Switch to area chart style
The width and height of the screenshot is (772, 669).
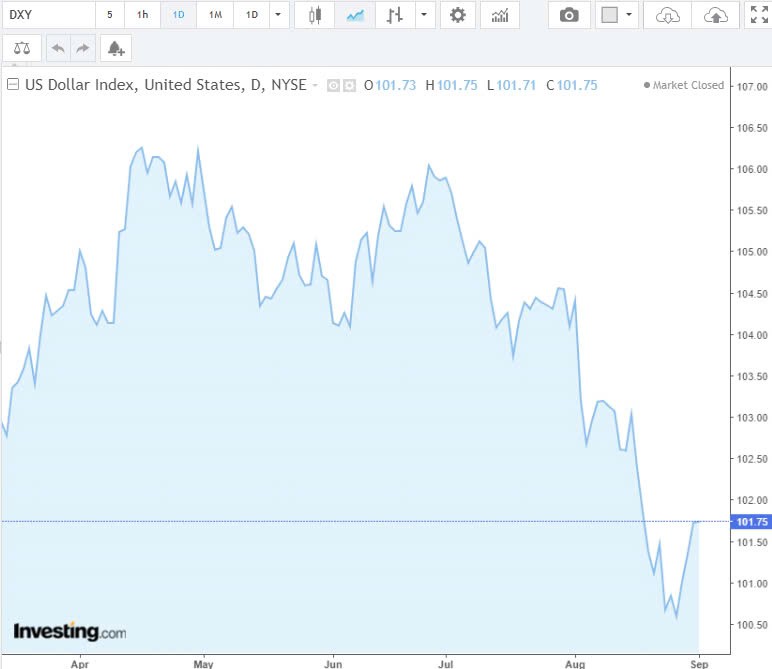coord(355,15)
